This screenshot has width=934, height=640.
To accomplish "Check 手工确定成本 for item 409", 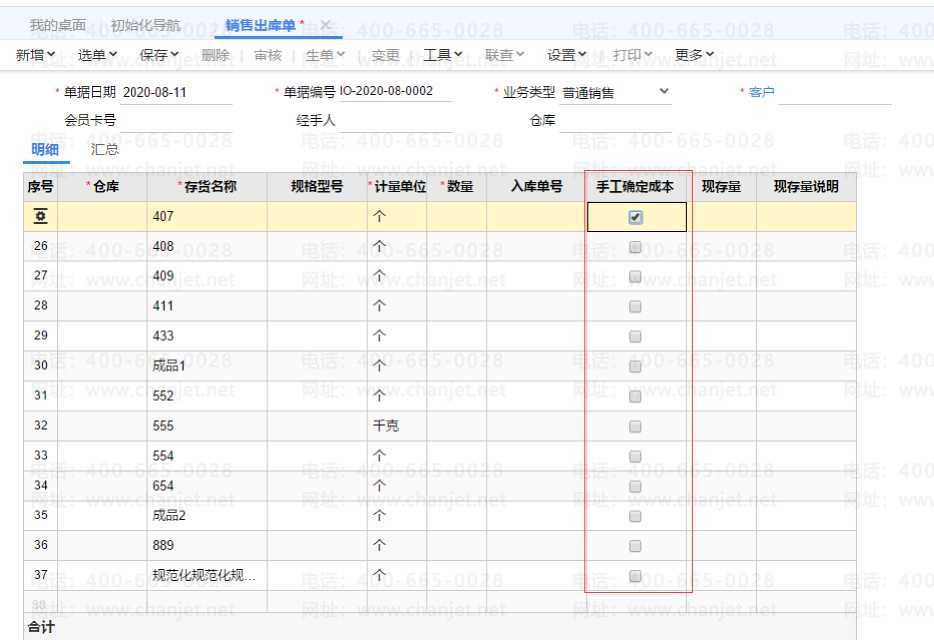I will (x=636, y=276).
